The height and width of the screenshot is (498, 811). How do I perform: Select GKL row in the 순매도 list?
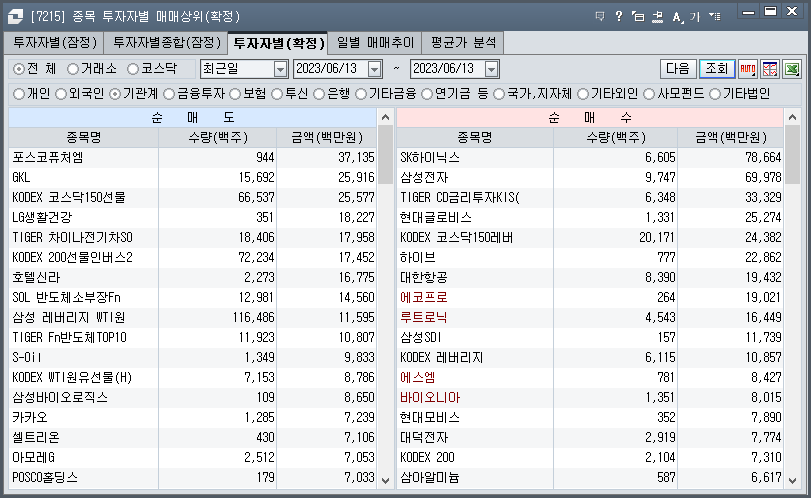[x=192, y=177]
